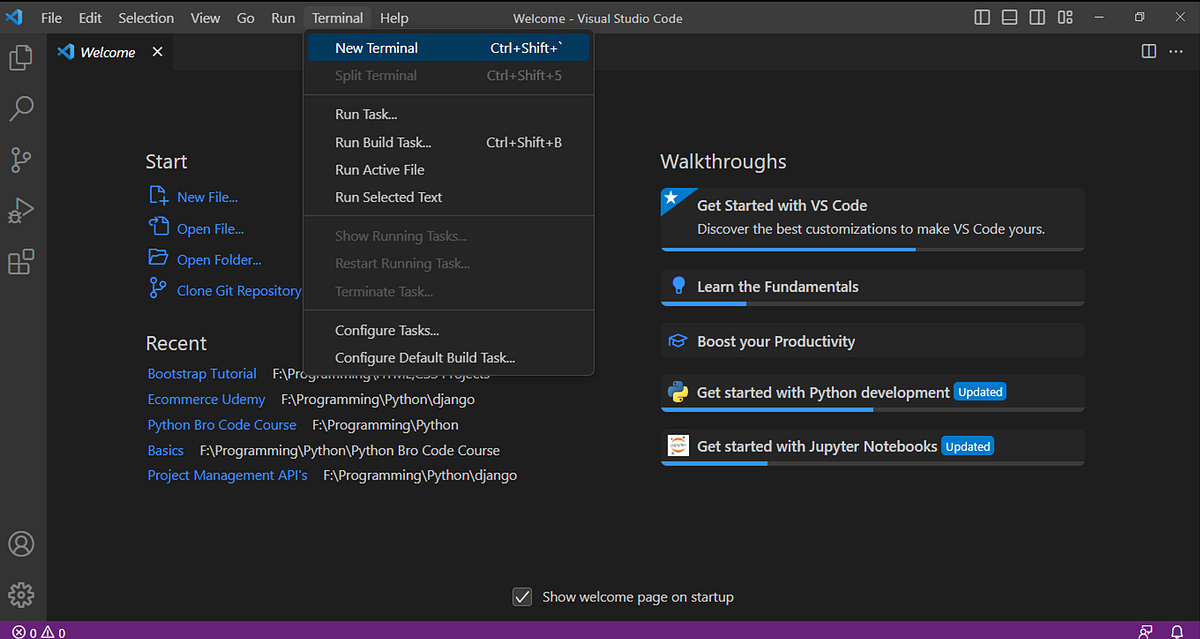Viewport: 1200px width, 639px height.
Task: Open editor More Actions ellipsis
Action: click(1176, 51)
